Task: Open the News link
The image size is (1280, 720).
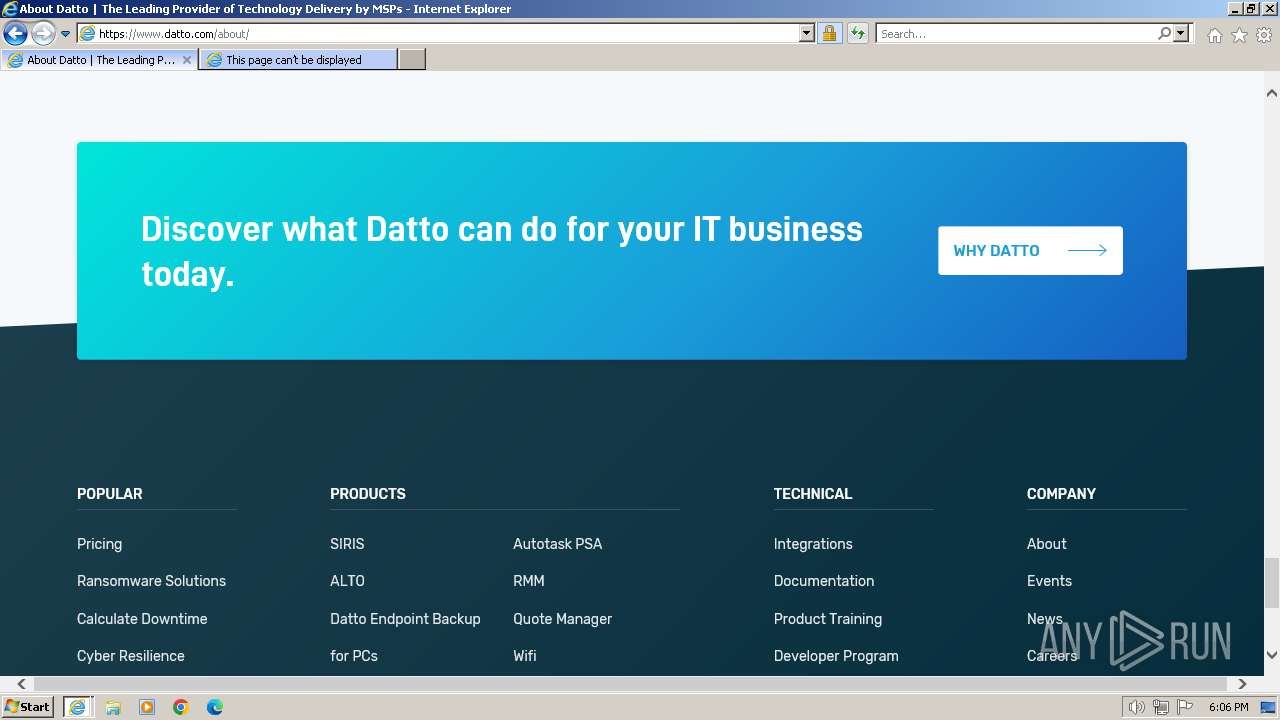Action: pyautogui.click(x=1045, y=619)
